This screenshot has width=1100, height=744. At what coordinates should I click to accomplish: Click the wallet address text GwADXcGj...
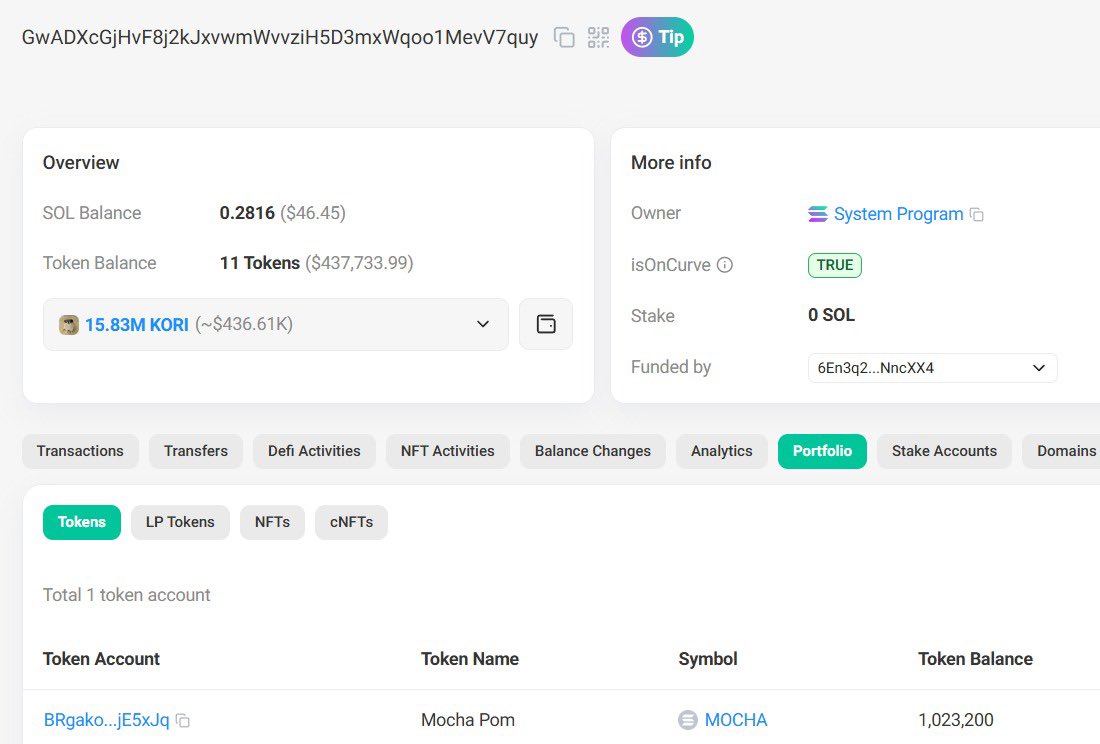(280, 37)
